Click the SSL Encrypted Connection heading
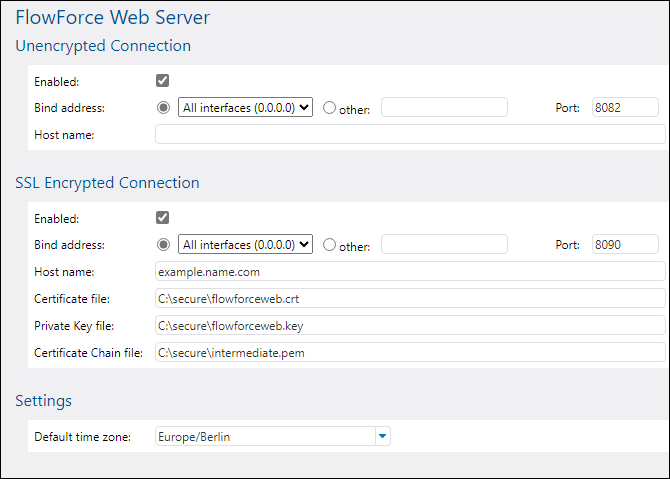 107,183
